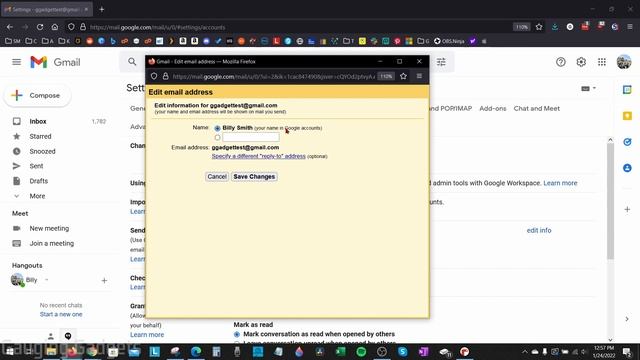Open Google account profile avatar
The image size is (640, 360).
(624, 62)
